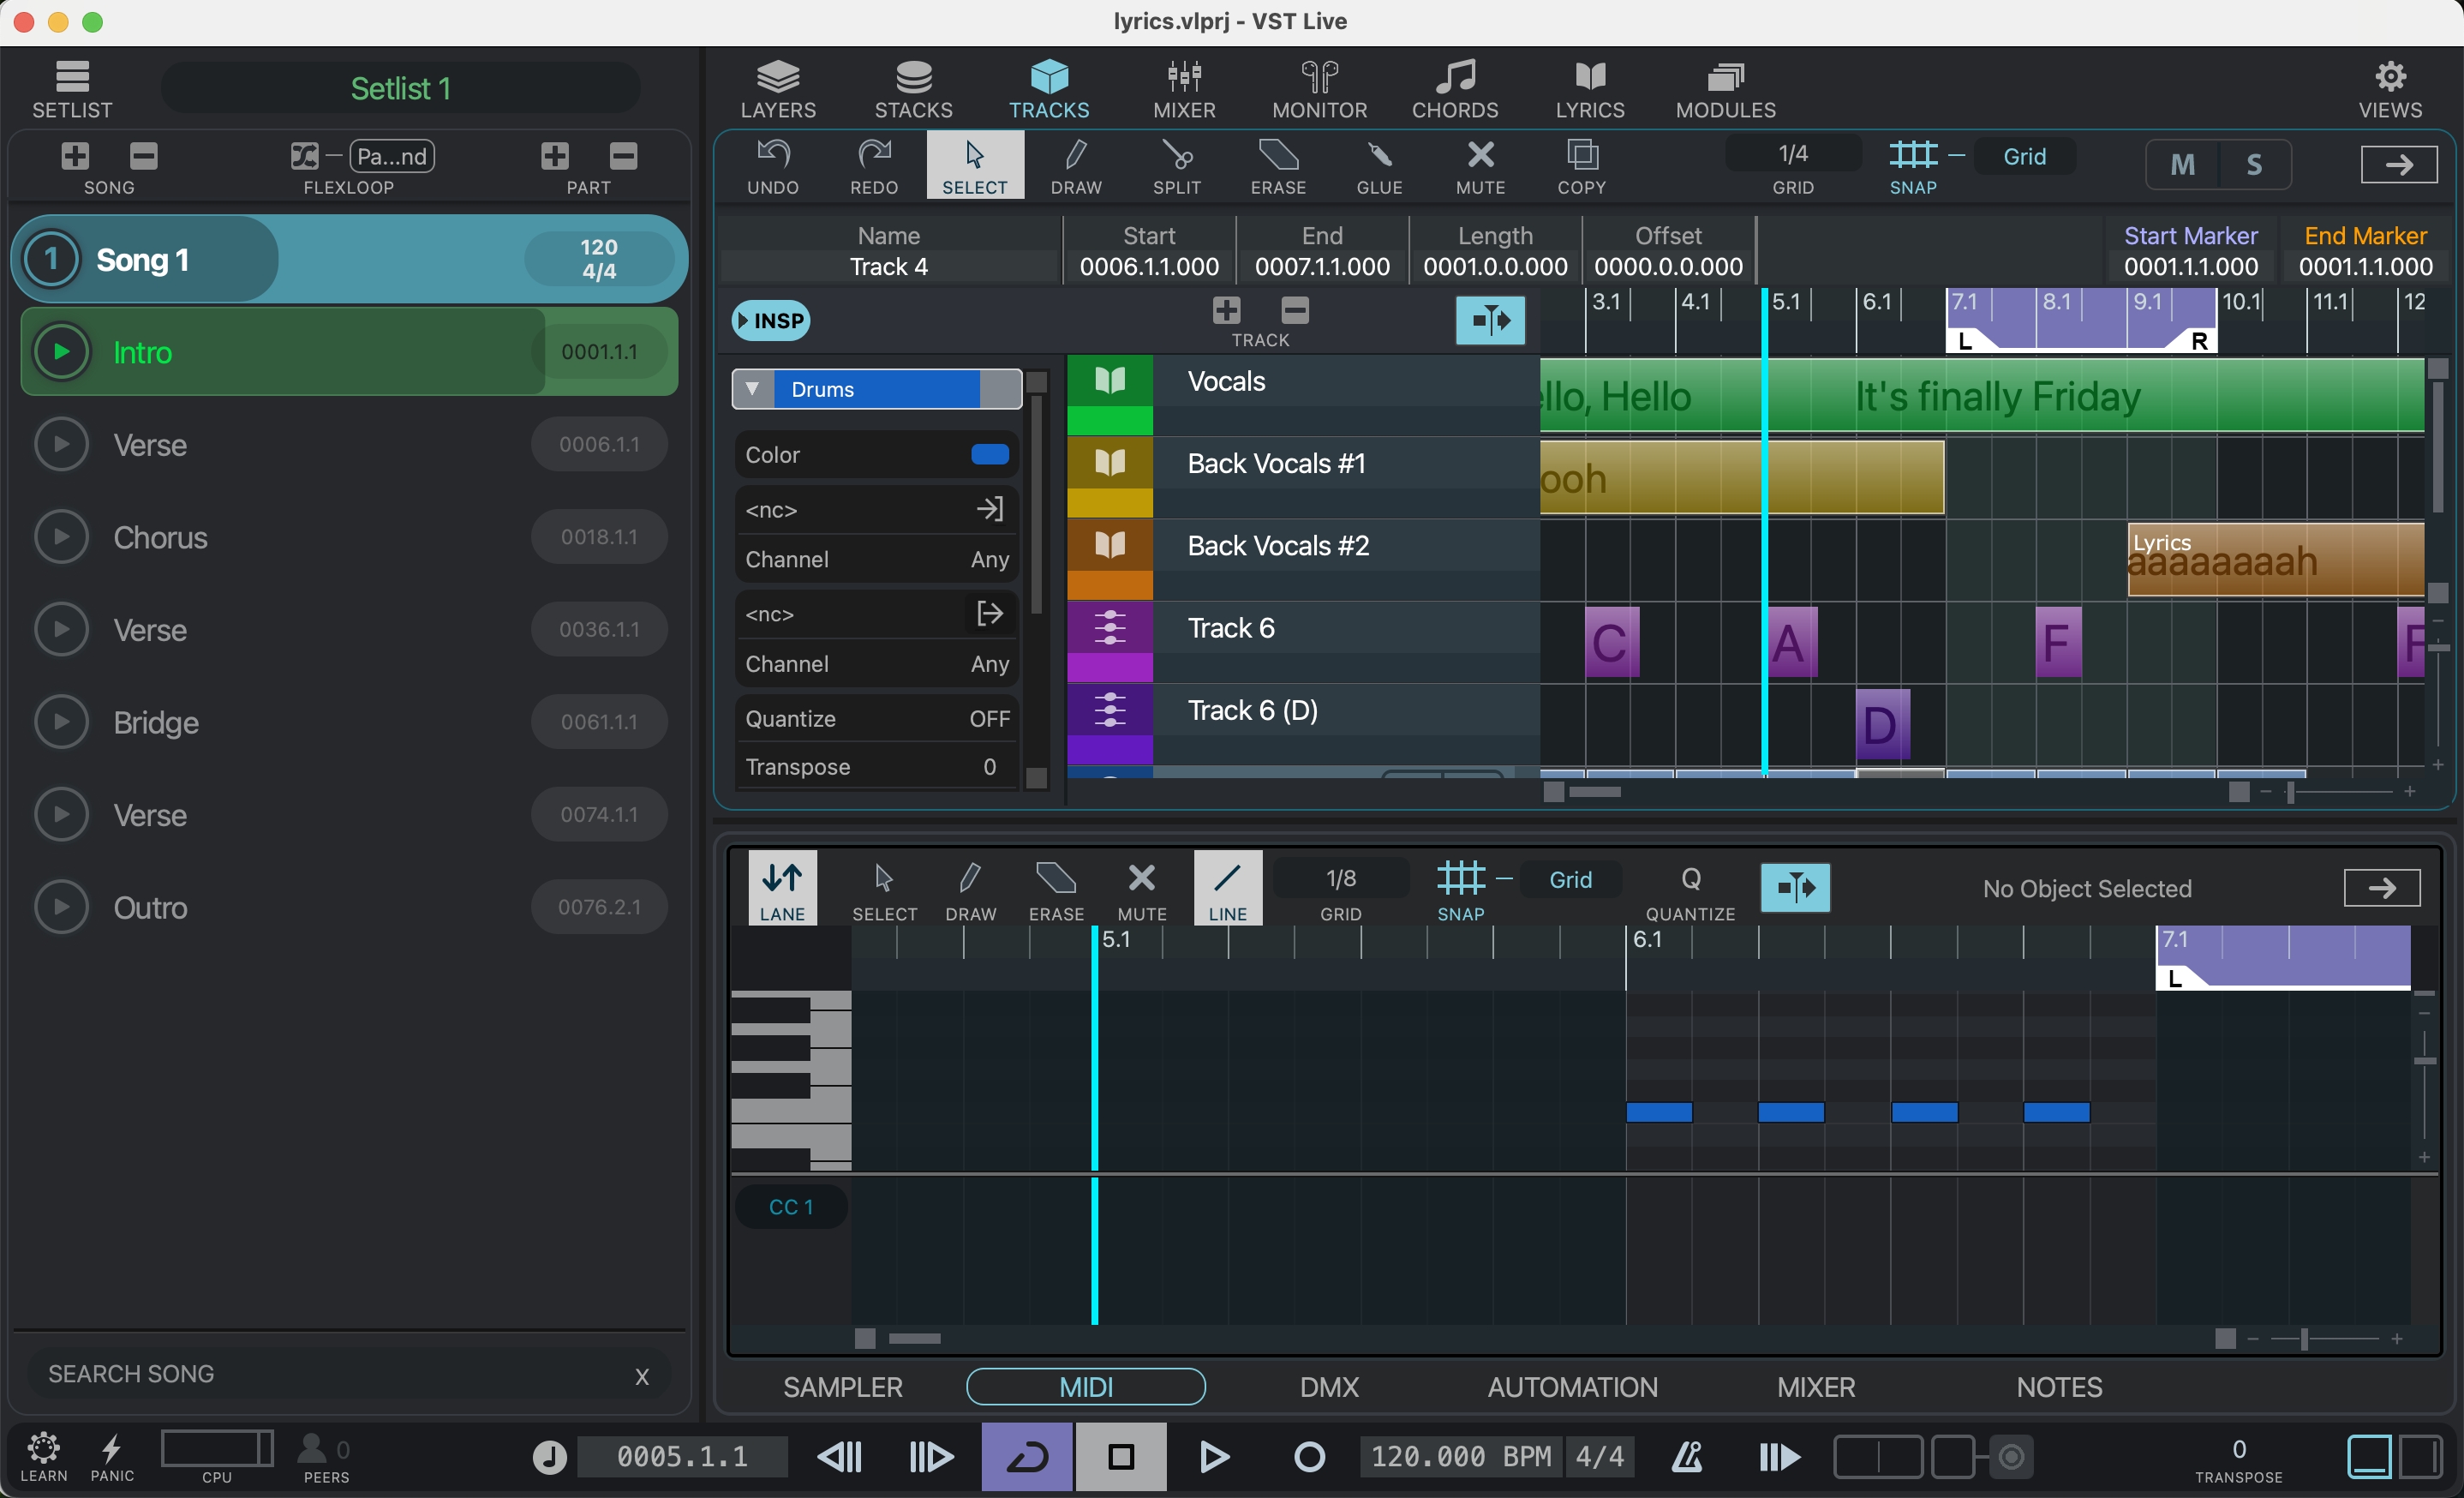
Task: Open the INSP inspector button
Action: pyautogui.click(x=769, y=320)
